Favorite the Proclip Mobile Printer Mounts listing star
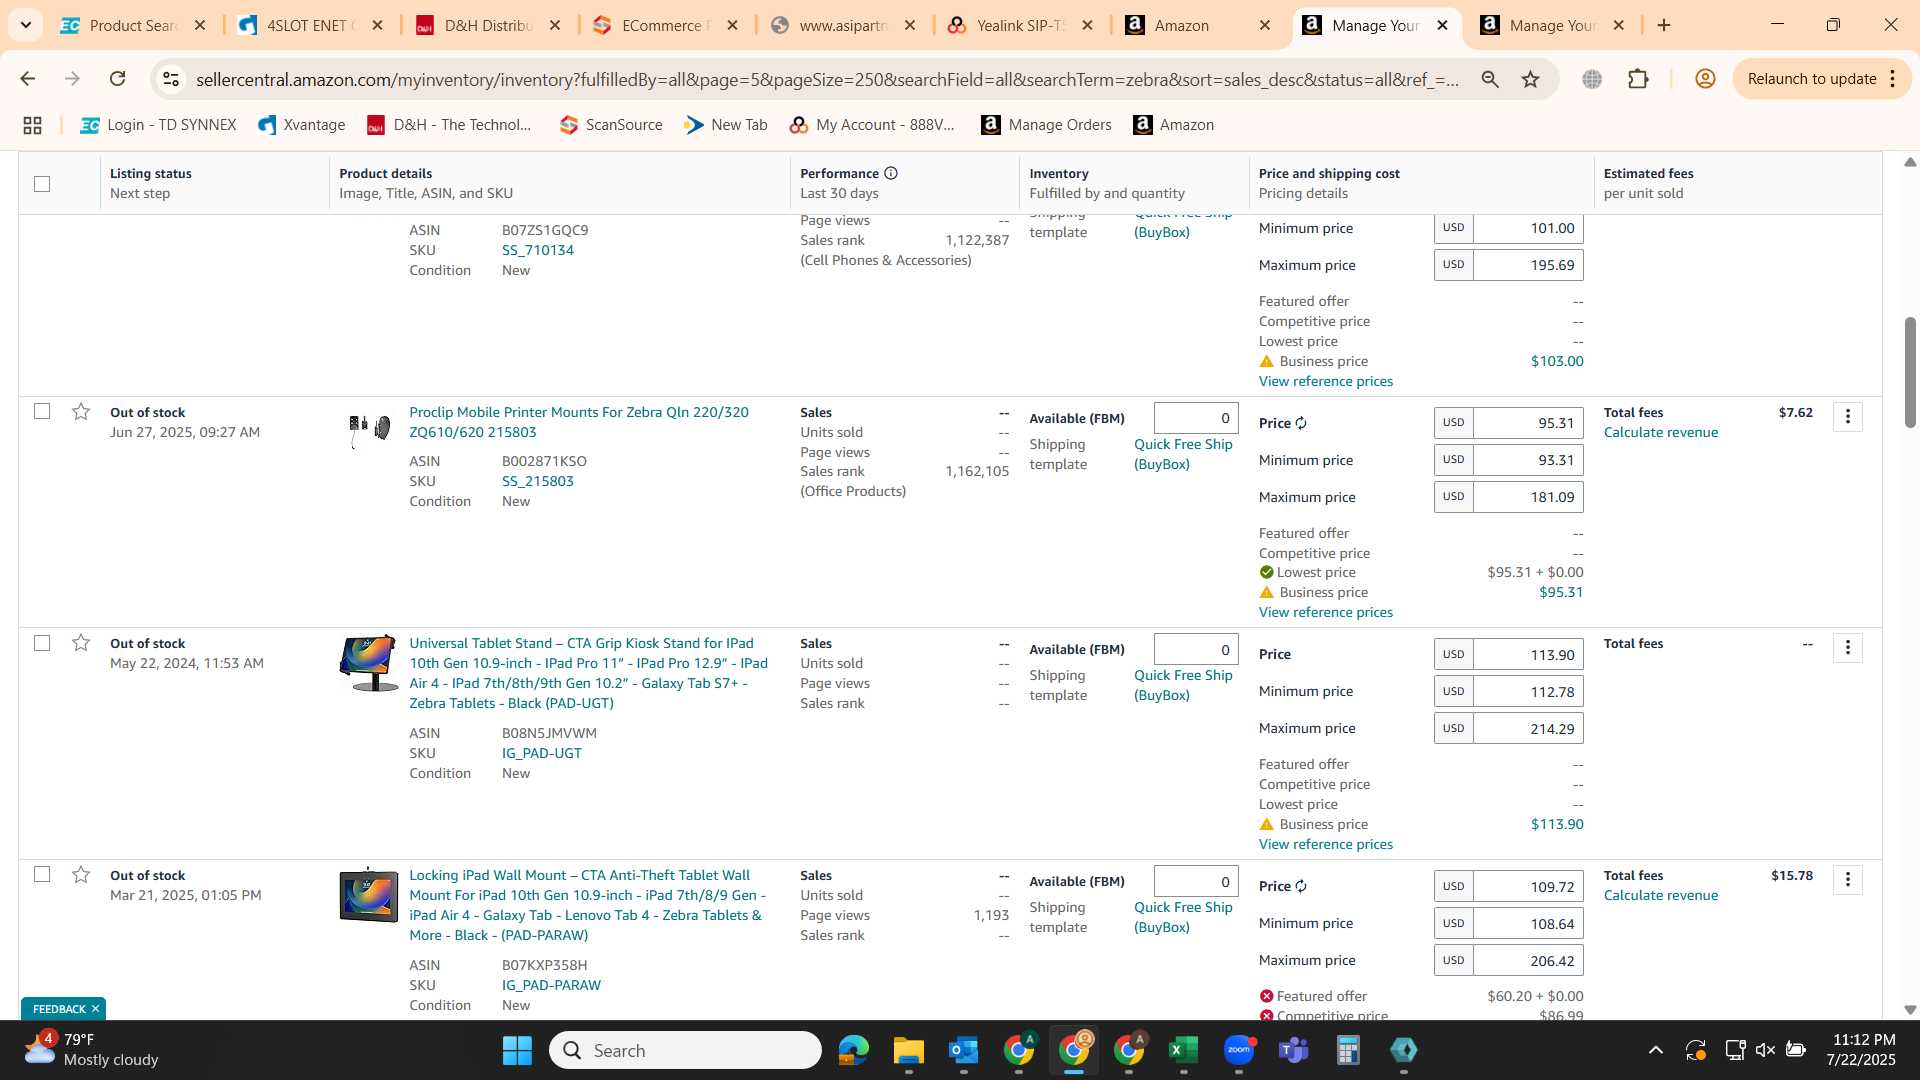This screenshot has width=1920, height=1080. 81,412
